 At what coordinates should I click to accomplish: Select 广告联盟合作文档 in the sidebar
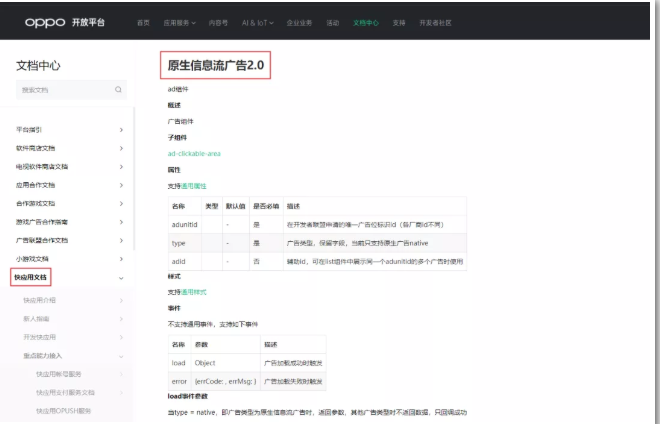(x=42, y=240)
